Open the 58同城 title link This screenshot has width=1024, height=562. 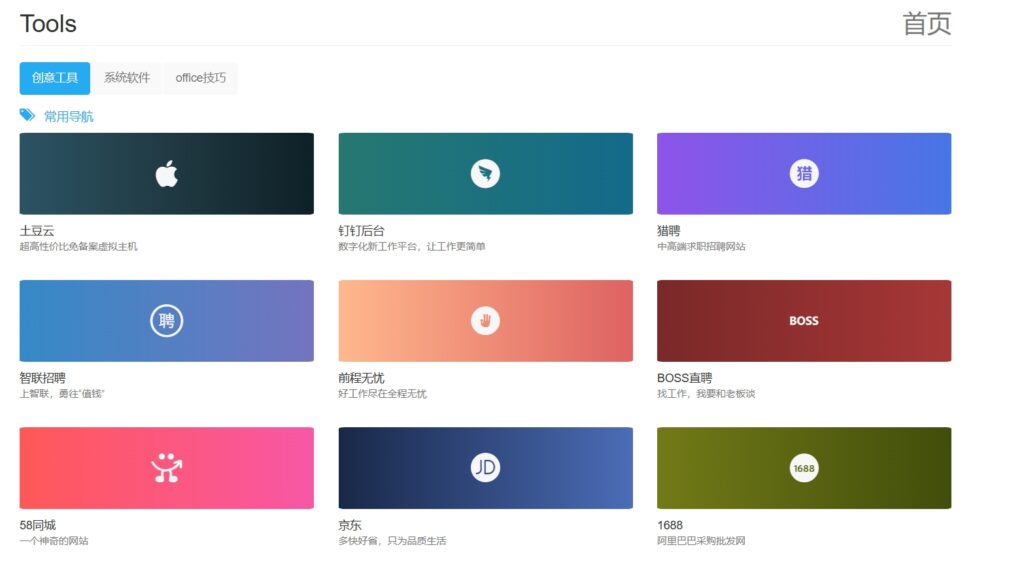(38, 525)
